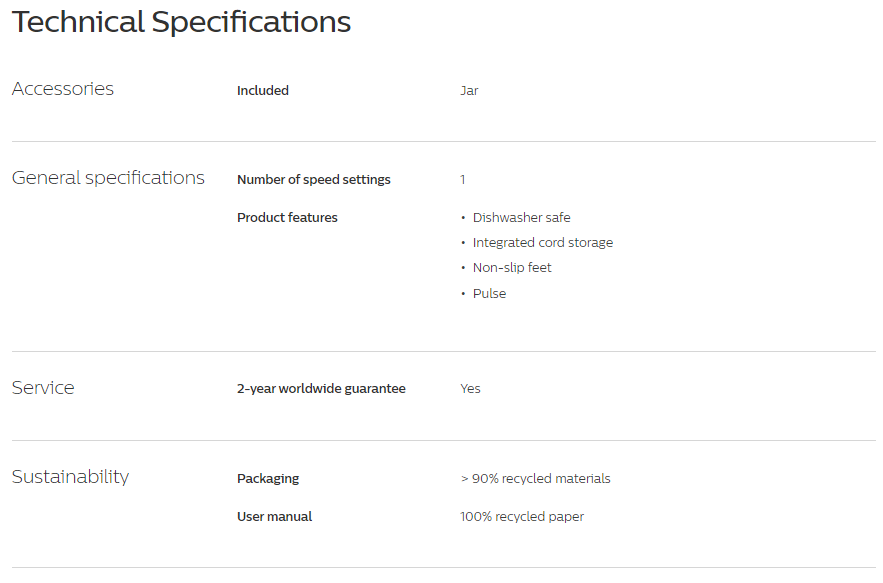The image size is (883, 583).
Task: Click Number of speed settings label
Action: coord(314,180)
